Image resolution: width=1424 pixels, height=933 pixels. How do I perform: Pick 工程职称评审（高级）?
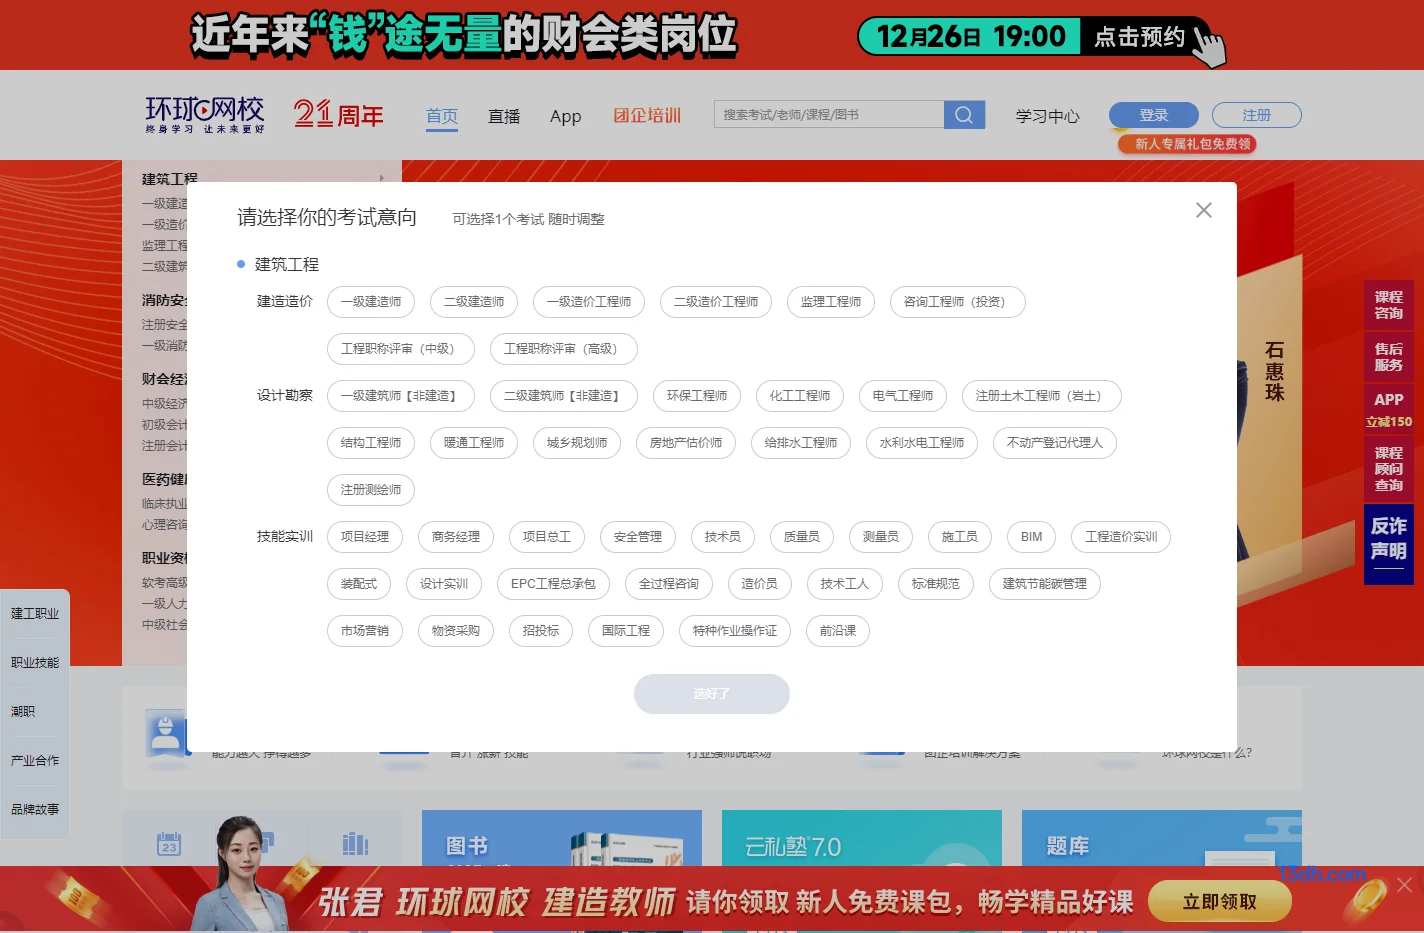[564, 349]
